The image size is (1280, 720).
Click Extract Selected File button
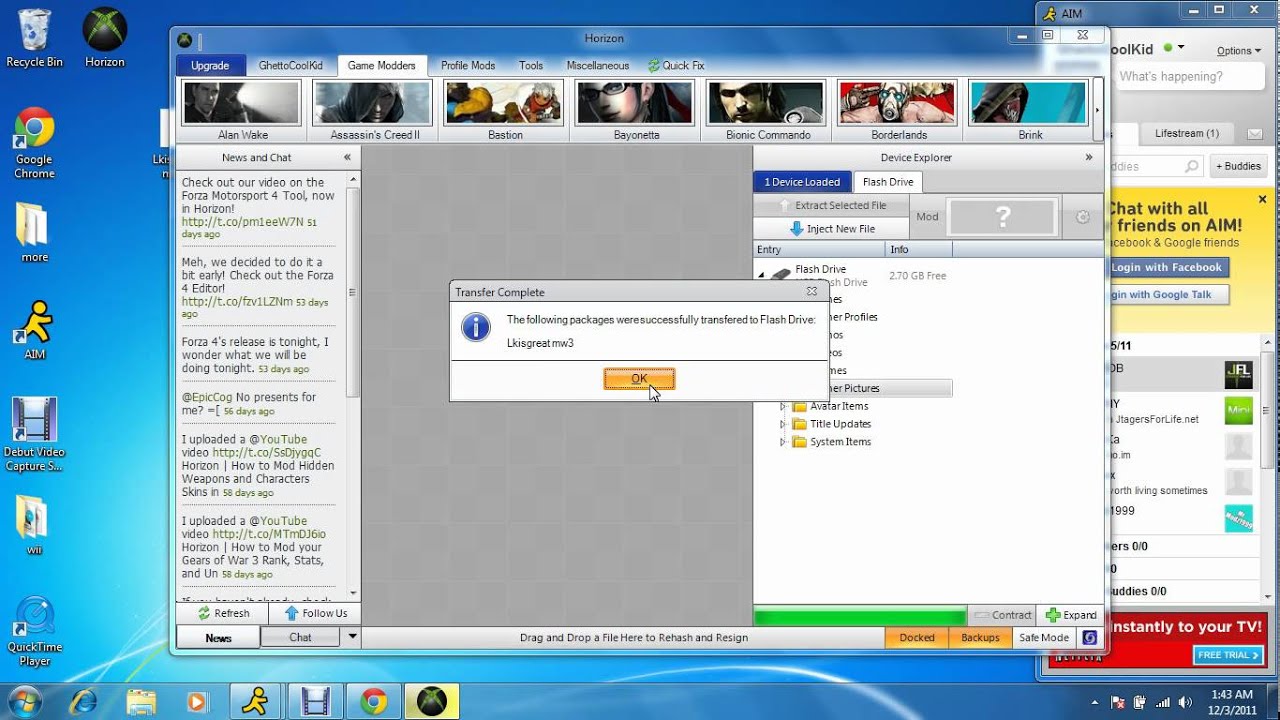coord(832,205)
